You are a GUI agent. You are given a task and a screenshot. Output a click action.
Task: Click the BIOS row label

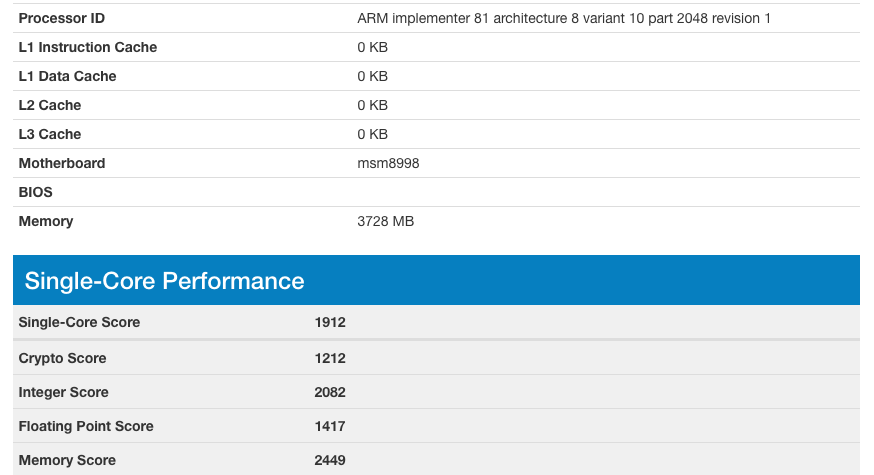click(36, 192)
